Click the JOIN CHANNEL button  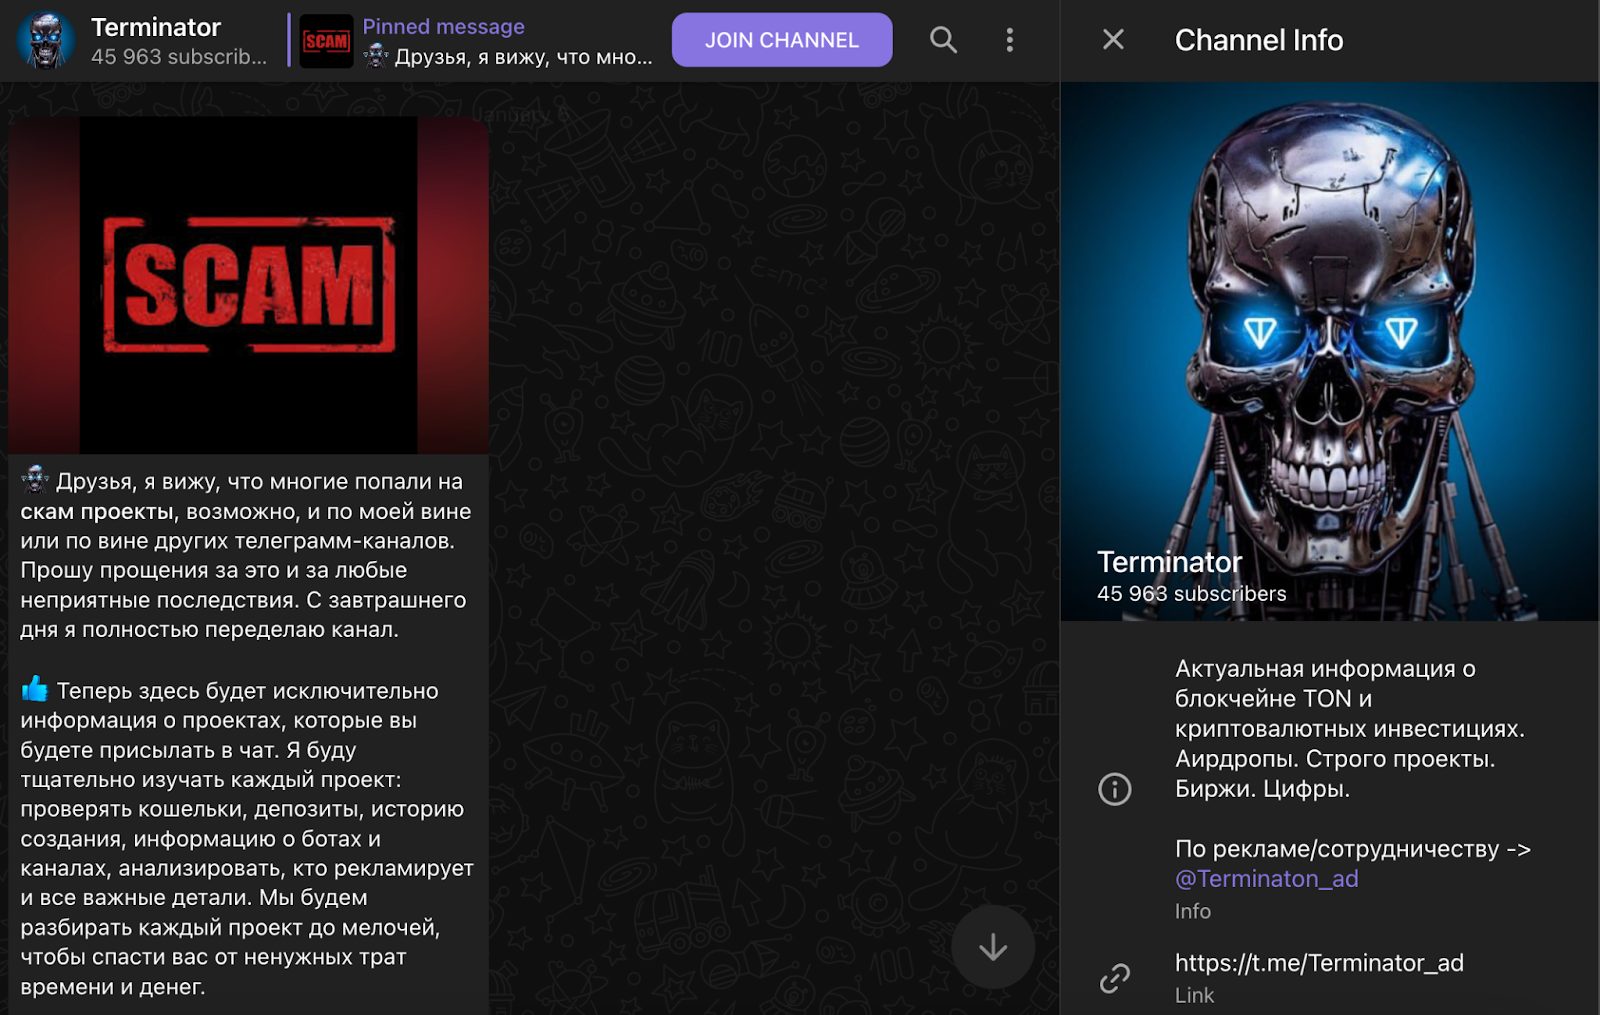(x=782, y=40)
